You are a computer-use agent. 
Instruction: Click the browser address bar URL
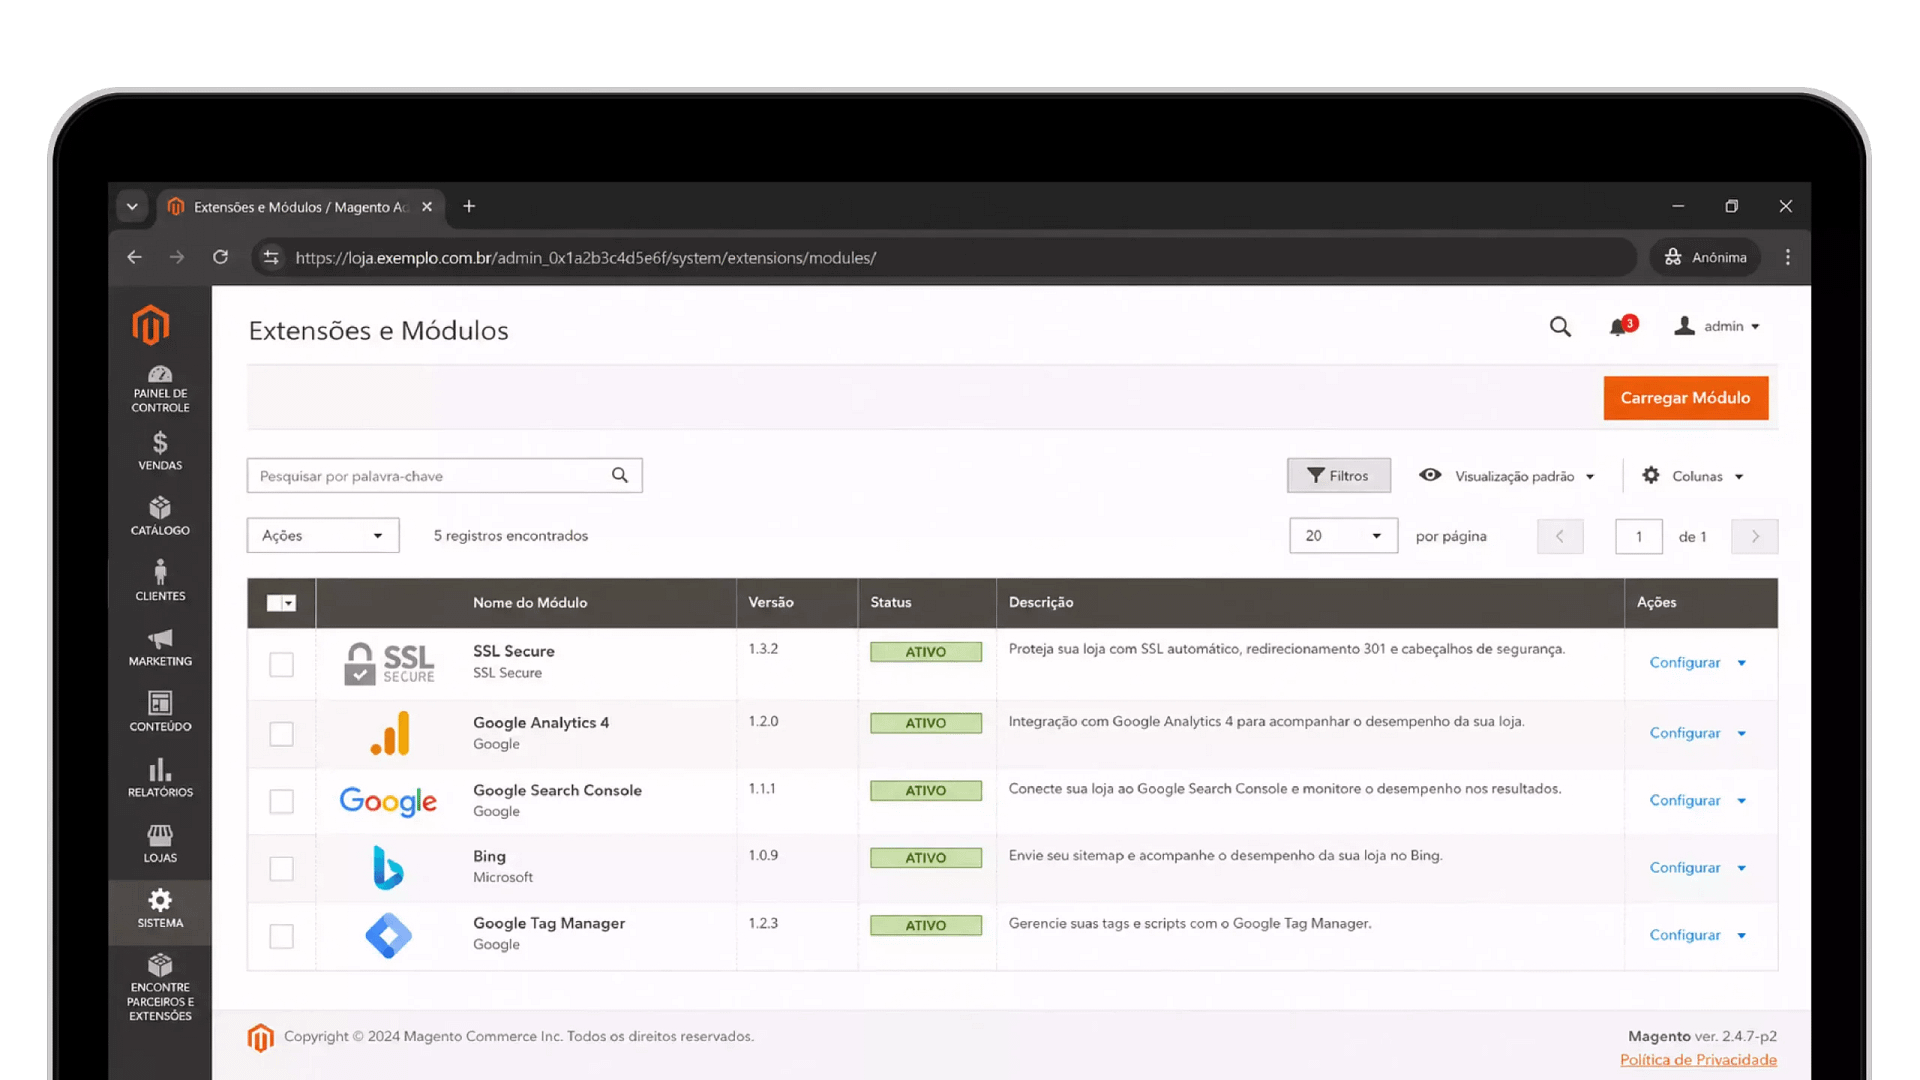click(x=585, y=257)
